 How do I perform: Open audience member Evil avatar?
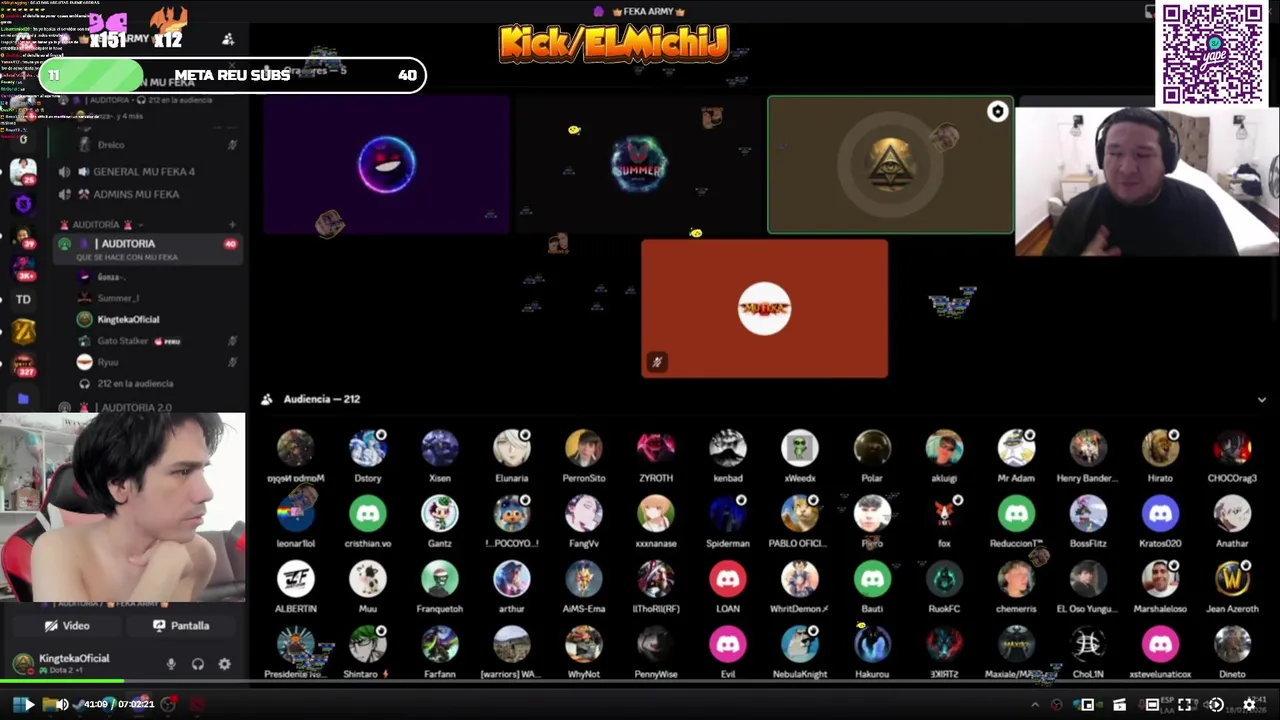pos(728,645)
